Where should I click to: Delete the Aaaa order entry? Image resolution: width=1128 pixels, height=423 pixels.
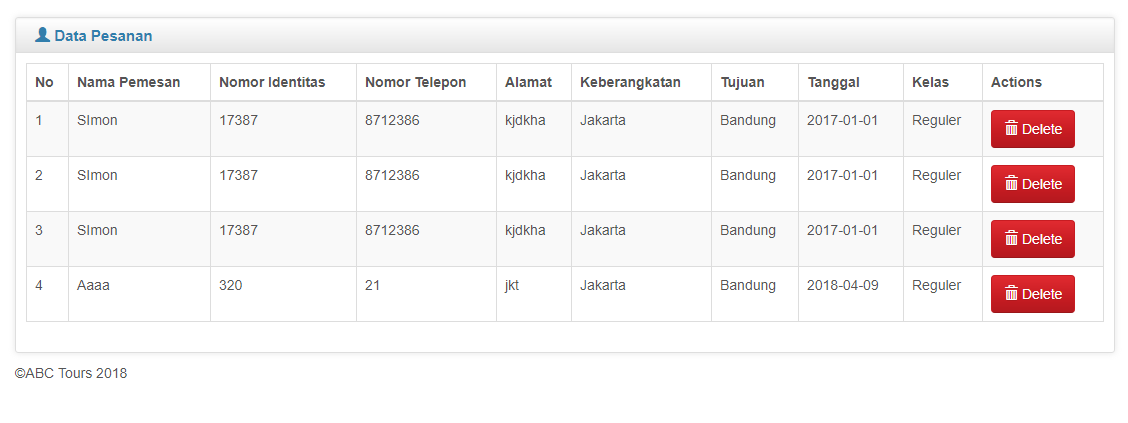click(x=1032, y=294)
